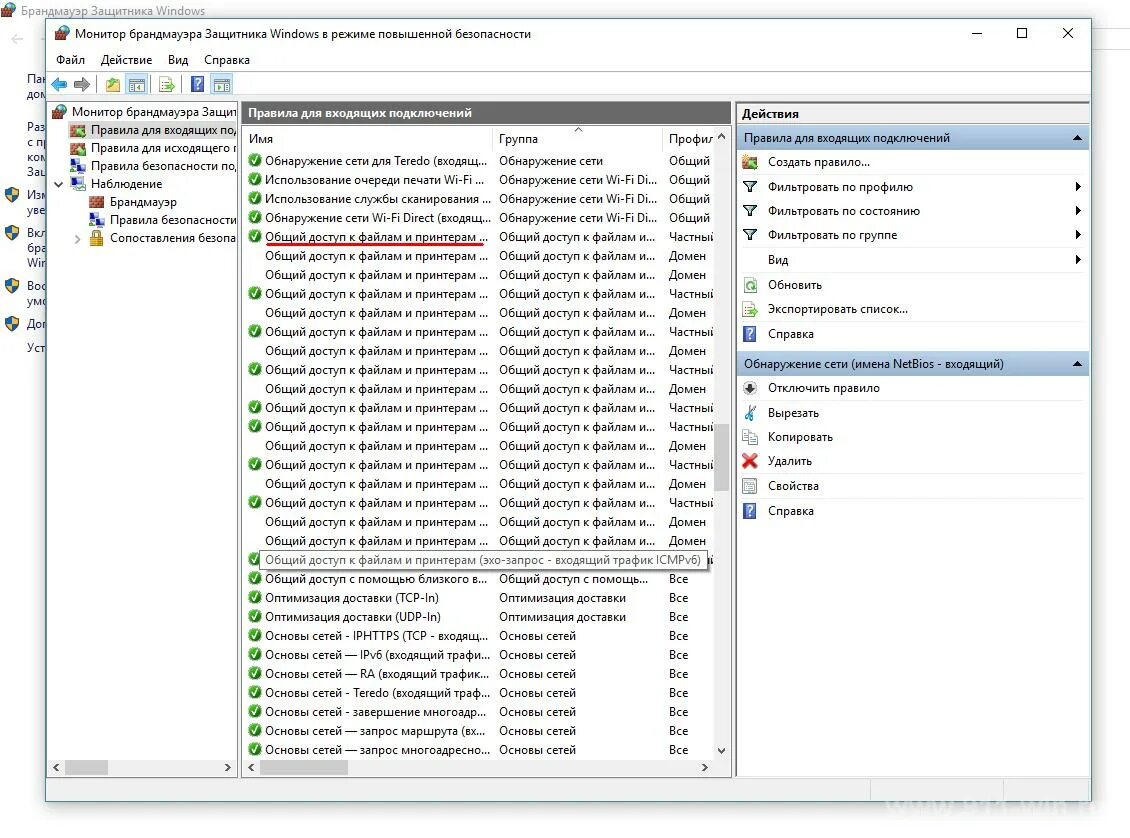Select rule Основы сетей — RA (входящий трафик...
Viewport: 1130px width, 838px height.
(x=376, y=674)
